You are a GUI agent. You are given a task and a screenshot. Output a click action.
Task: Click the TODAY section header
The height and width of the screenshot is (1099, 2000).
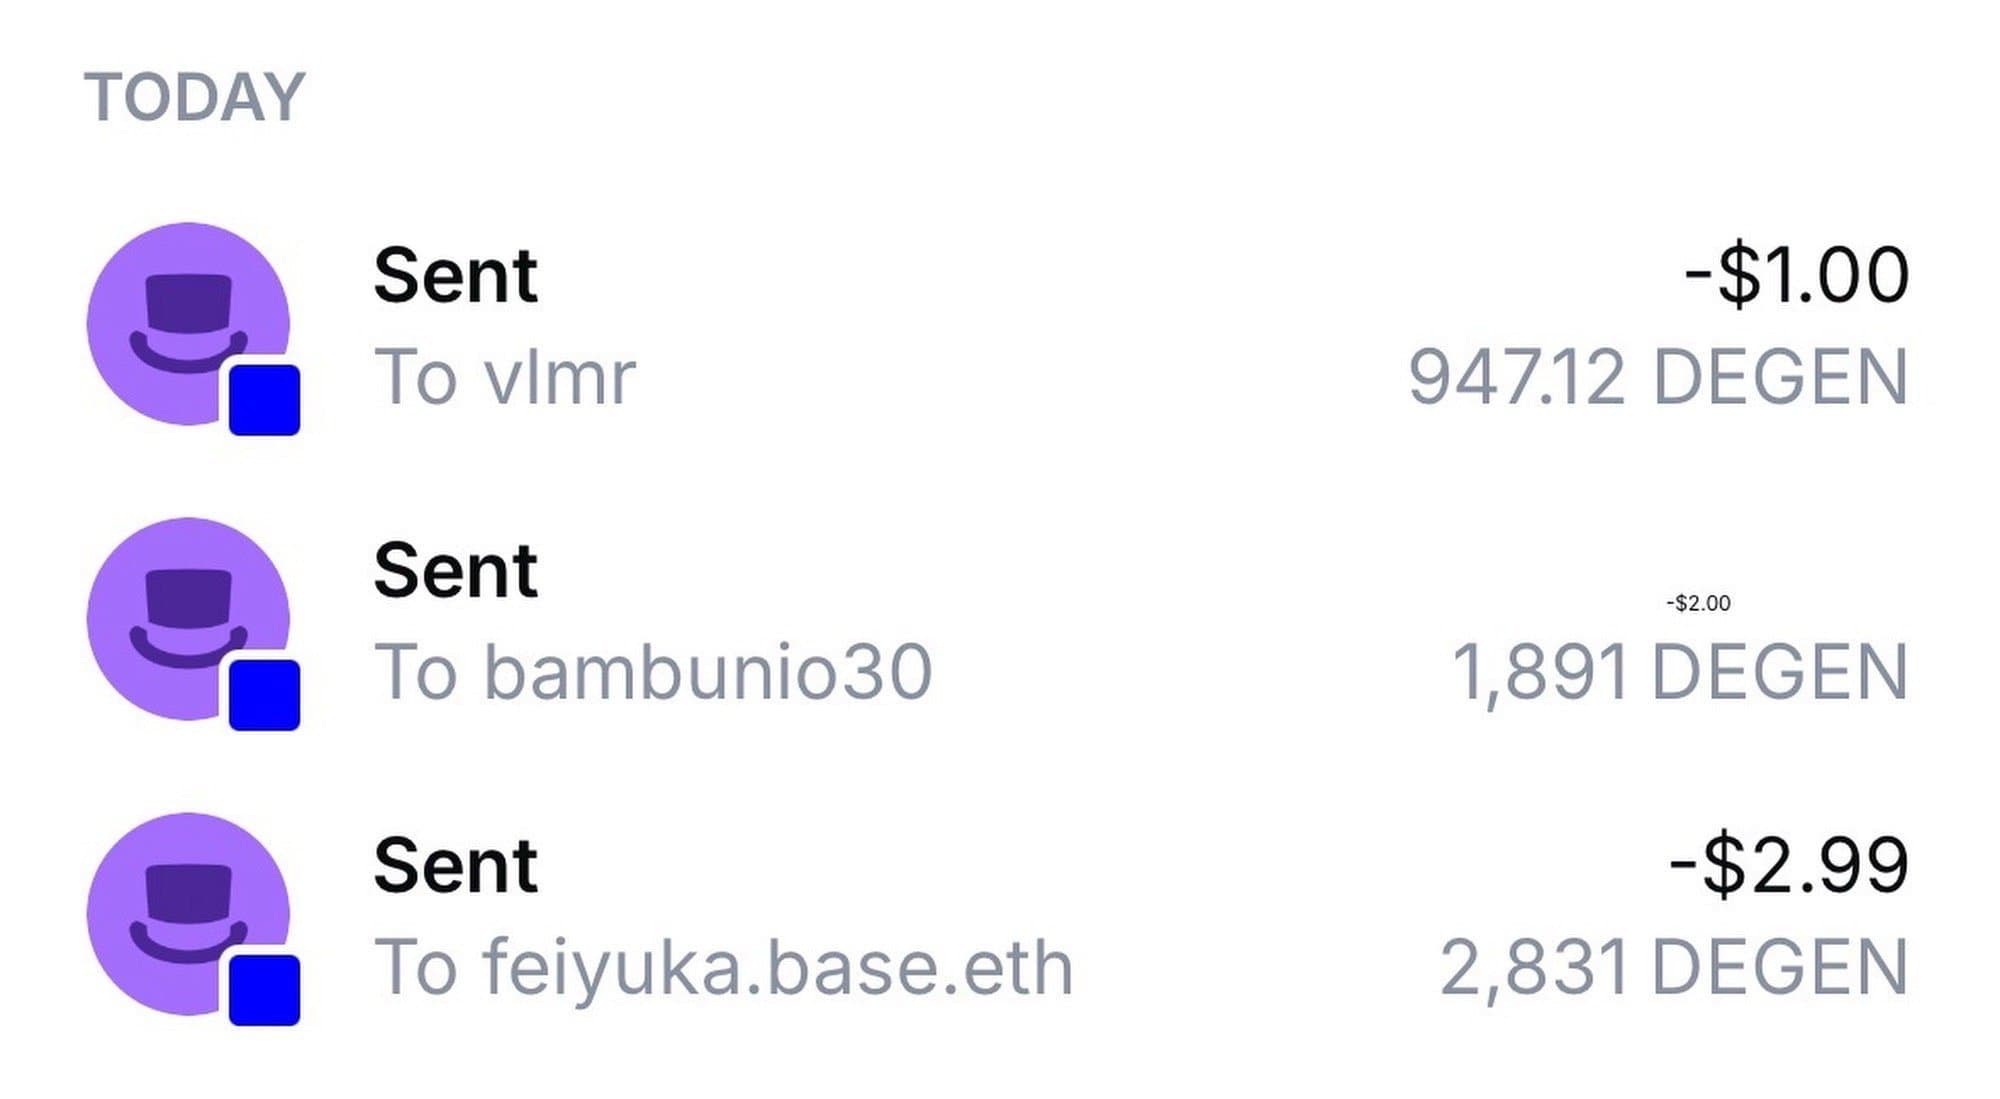pyautogui.click(x=193, y=93)
